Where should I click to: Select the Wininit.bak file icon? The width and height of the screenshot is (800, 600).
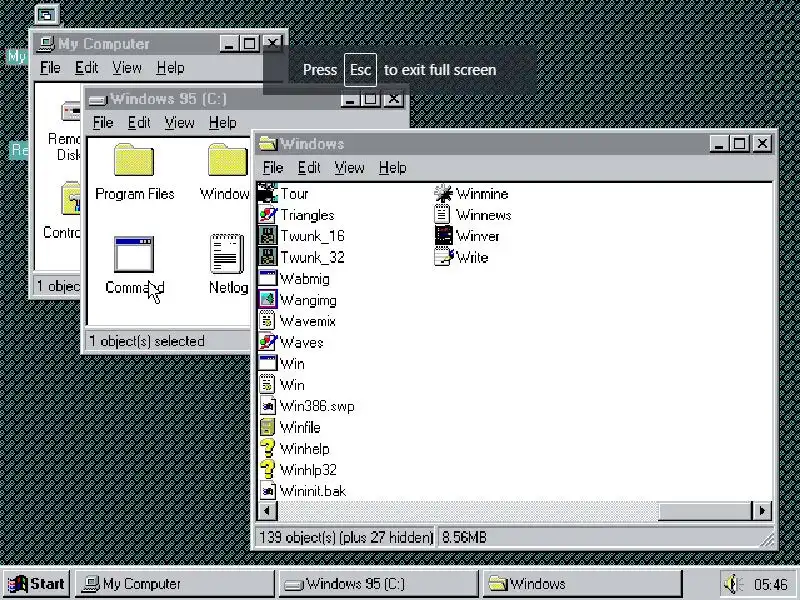coord(267,491)
